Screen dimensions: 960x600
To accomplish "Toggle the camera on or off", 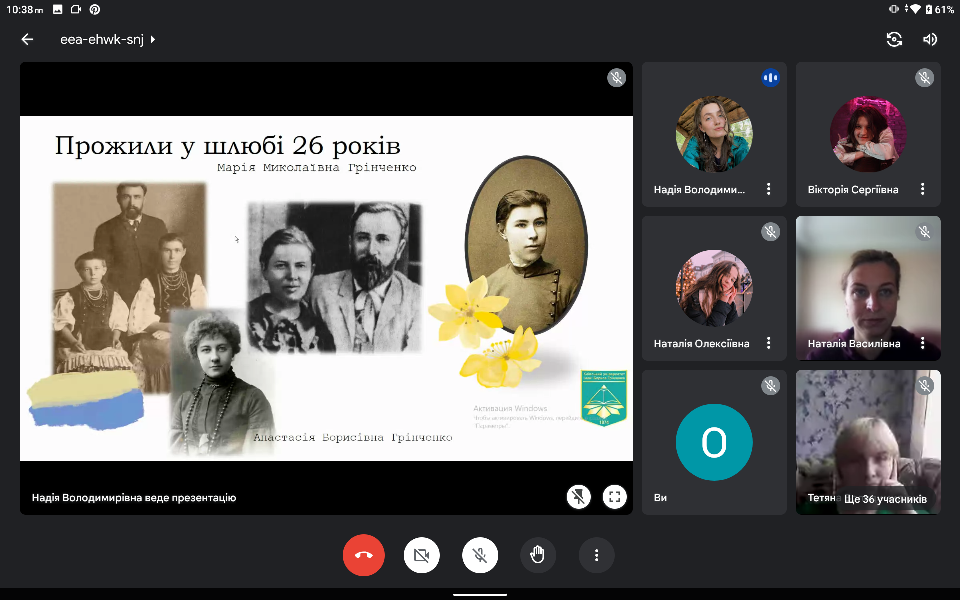I will coord(422,555).
